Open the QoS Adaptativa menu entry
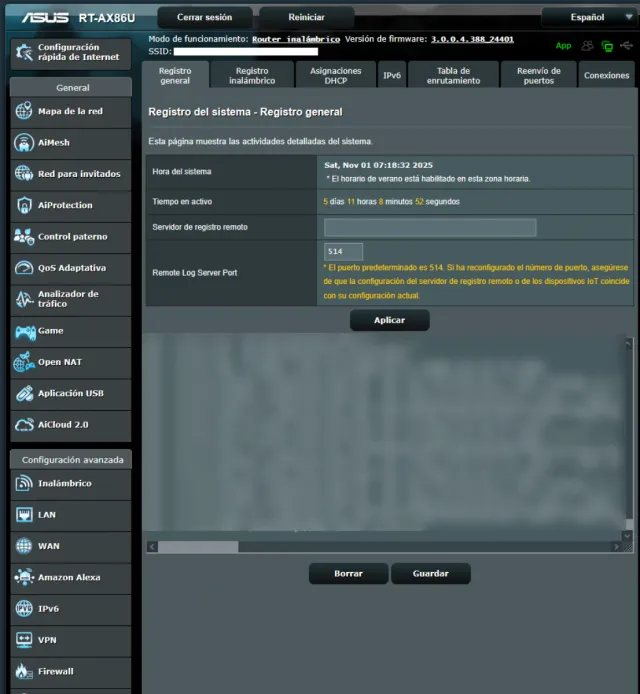Viewport: 640px width, 694px height. point(71,268)
